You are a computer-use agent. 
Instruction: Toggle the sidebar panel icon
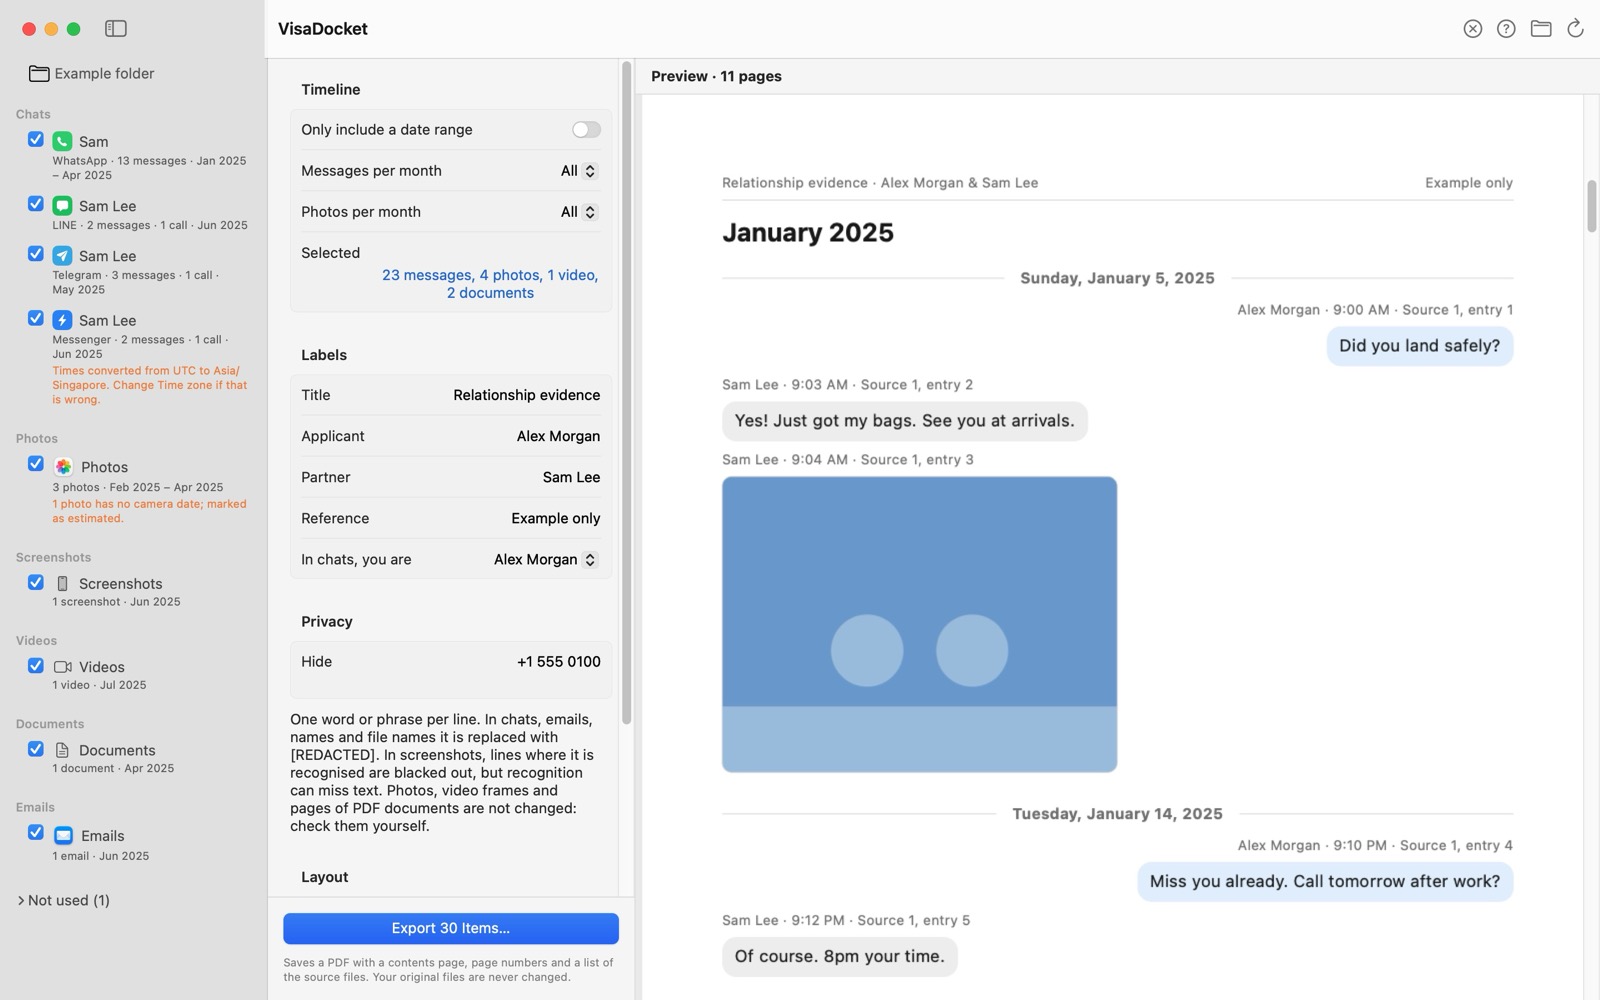pyautogui.click(x=116, y=29)
